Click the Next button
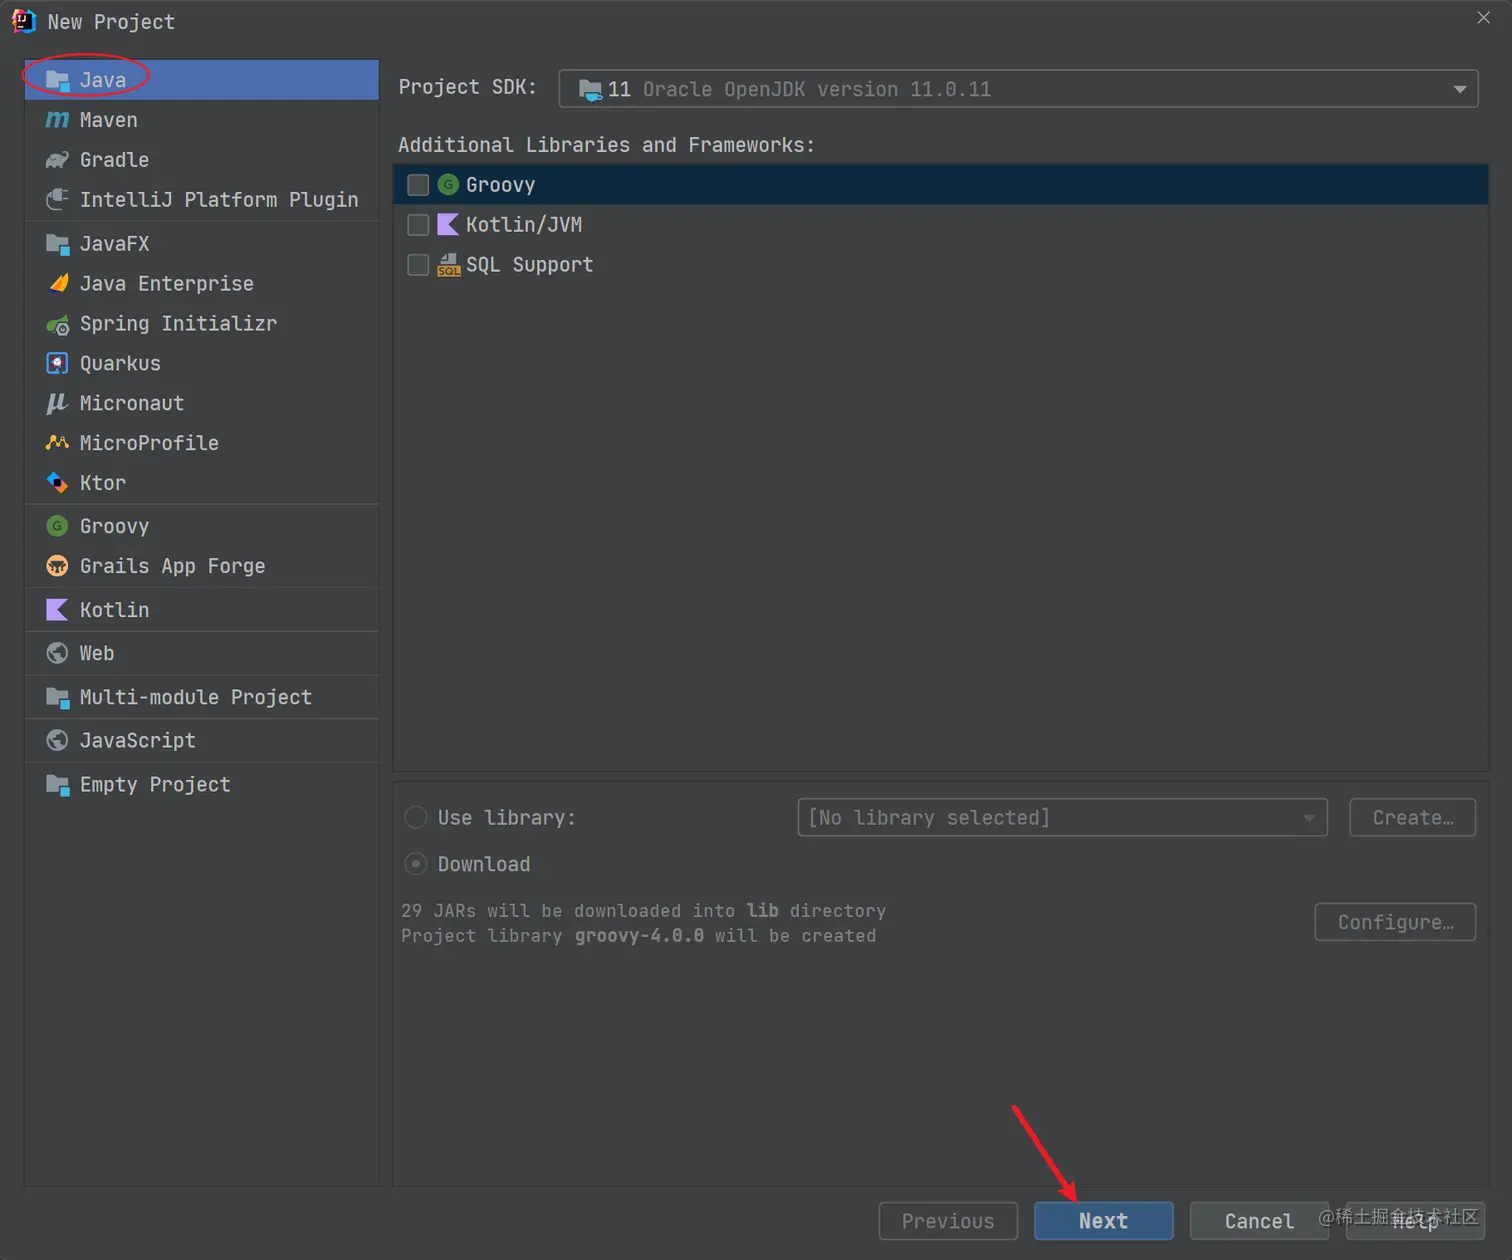The height and width of the screenshot is (1260, 1512). click(x=1103, y=1221)
